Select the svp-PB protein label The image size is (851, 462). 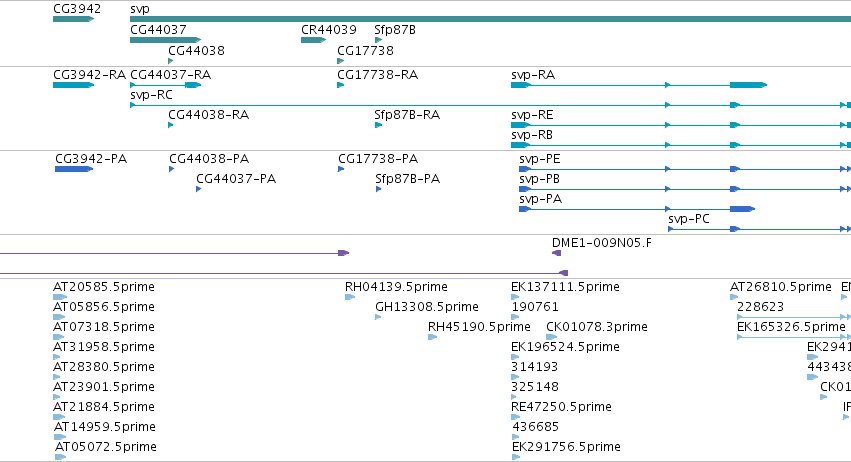pyautogui.click(x=539, y=179)
